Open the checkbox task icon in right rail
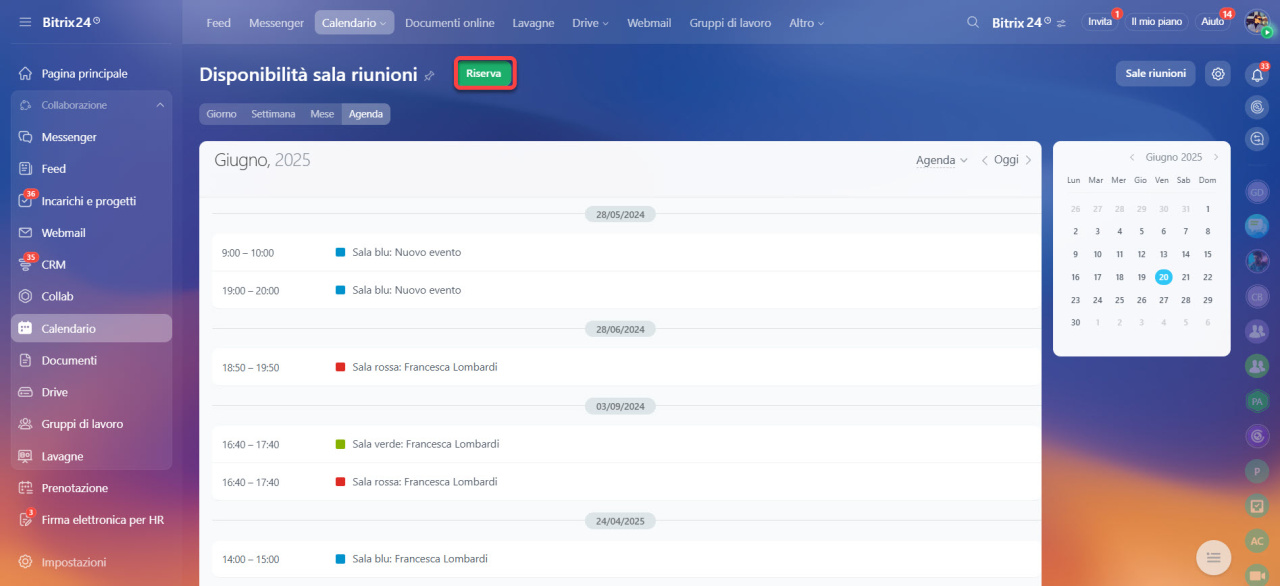This screenshot has width=1280, height=586. click(x=1257, y=506)
